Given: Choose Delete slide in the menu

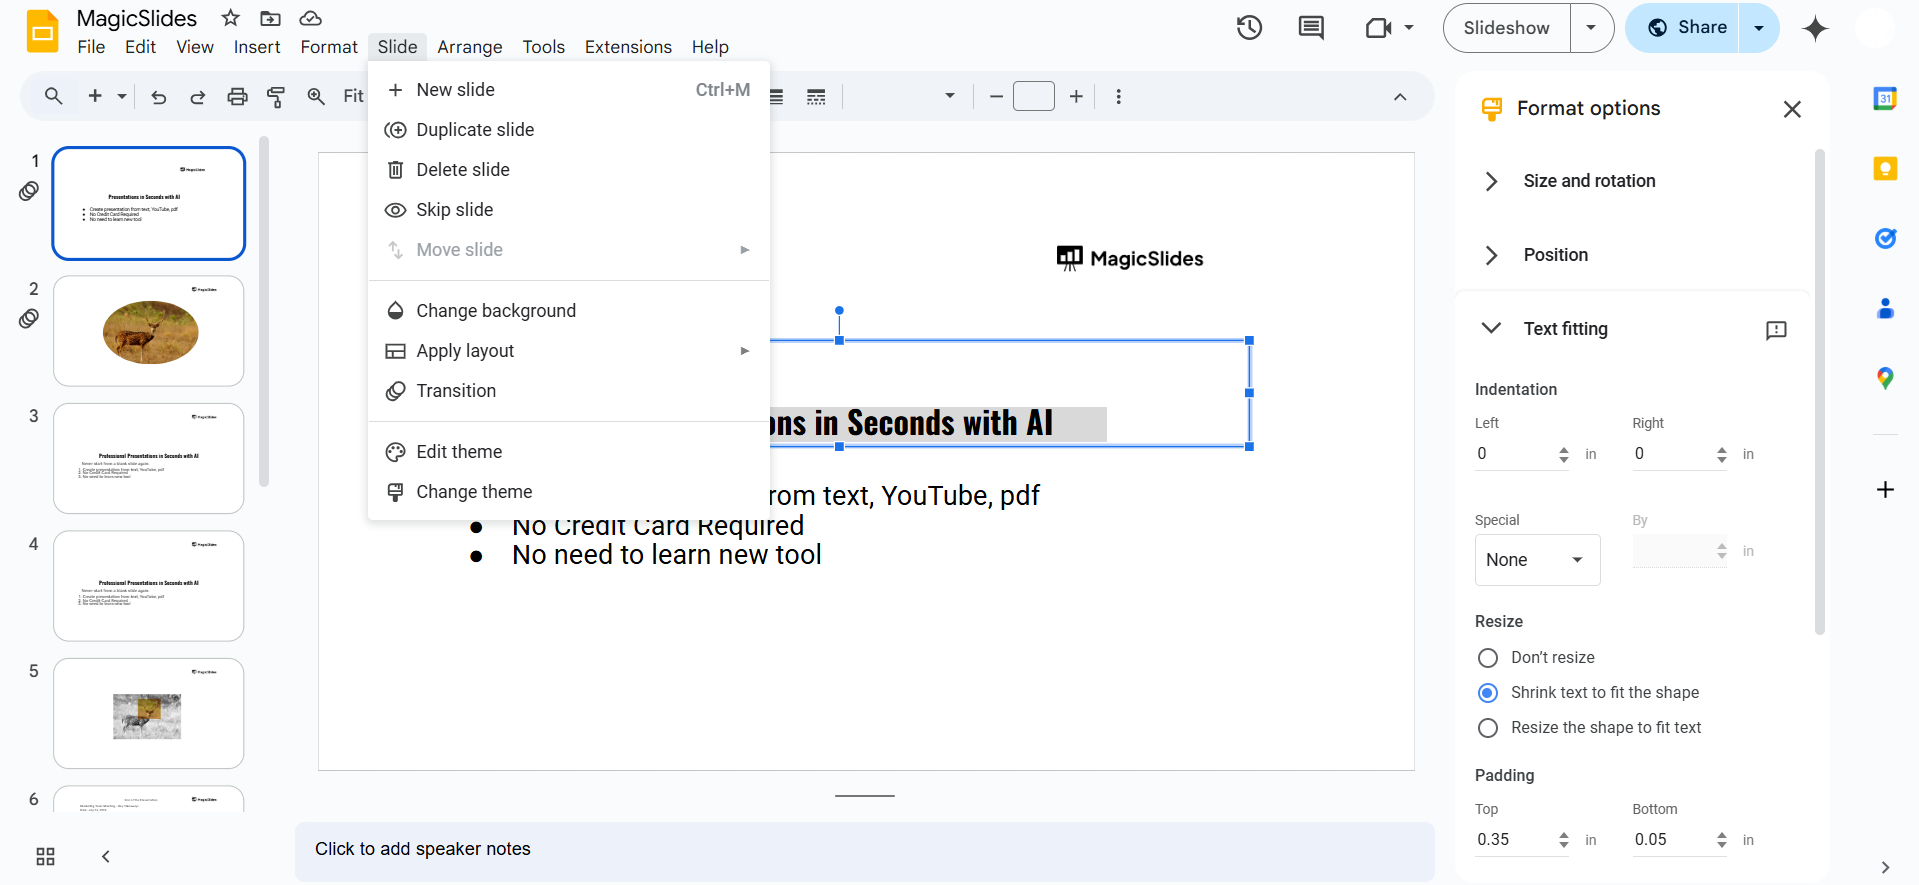Looking at the screenshot, I should [569, 170].
